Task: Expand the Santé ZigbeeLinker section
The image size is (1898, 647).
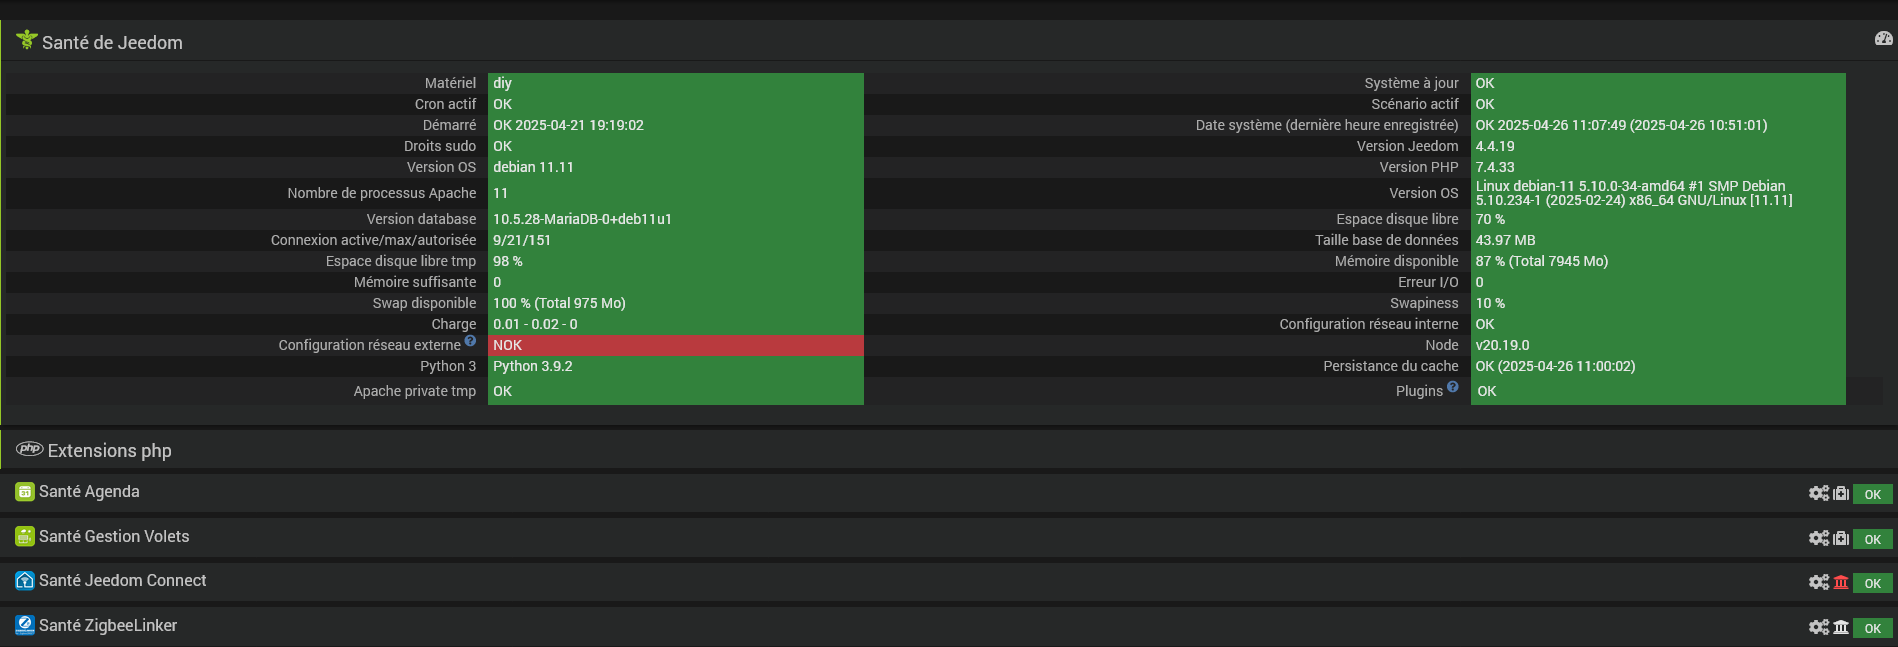Action: (x=108, y=625)
